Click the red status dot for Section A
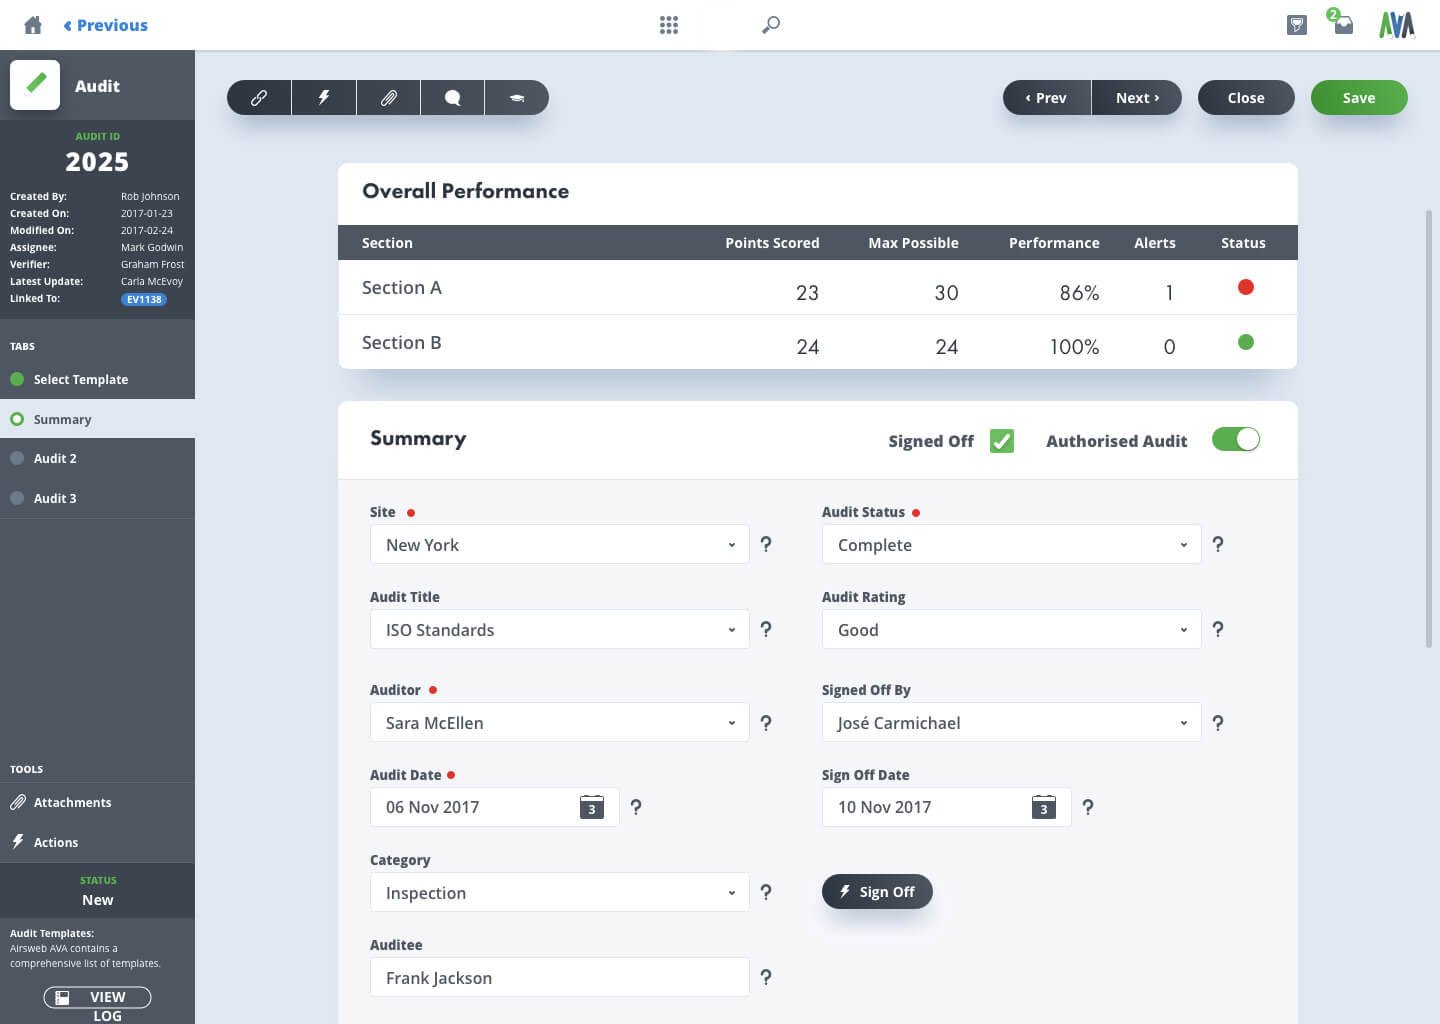1440x1024 pixels. pyautogui.click(x=1246, y=287)
